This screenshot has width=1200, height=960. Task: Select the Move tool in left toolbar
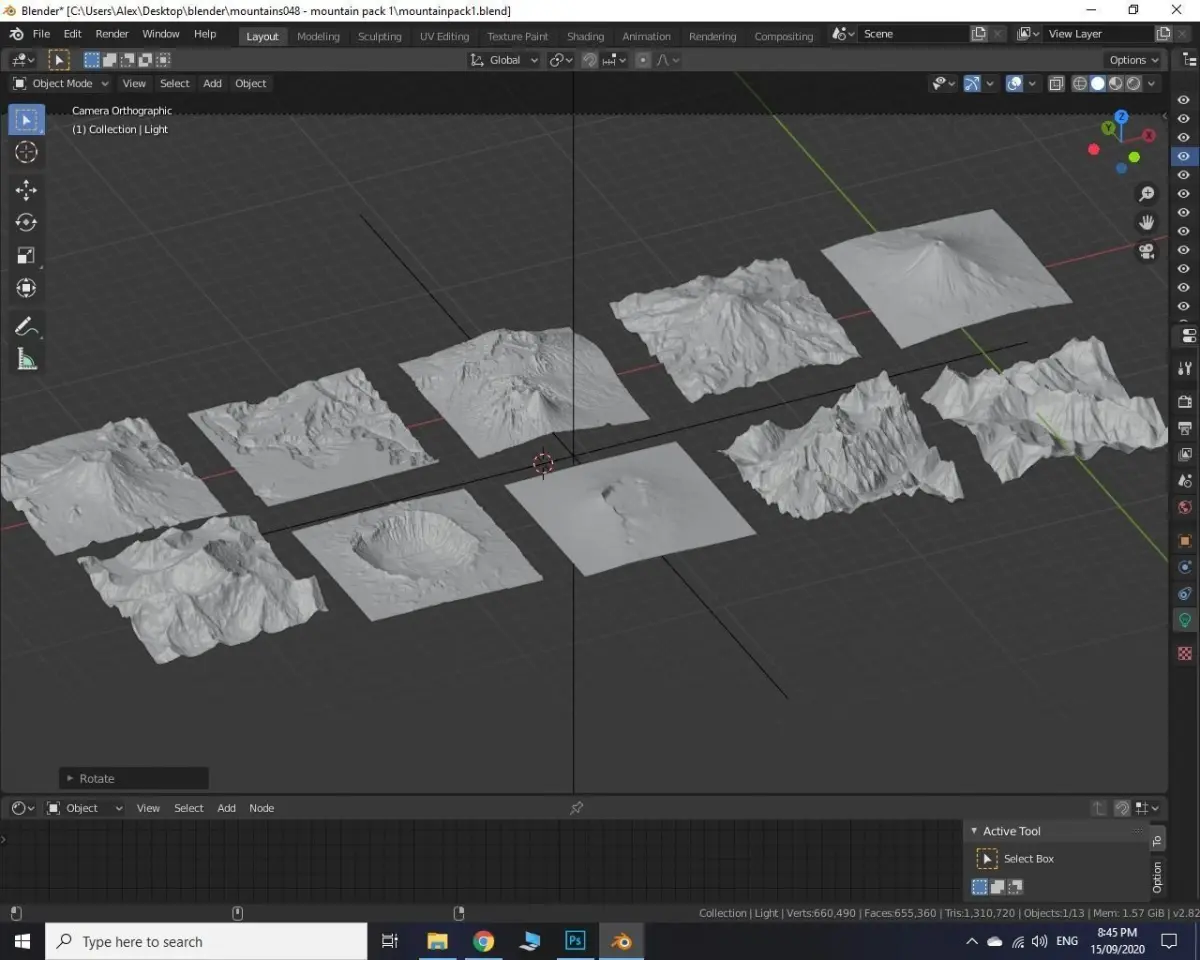click(27, 190)
